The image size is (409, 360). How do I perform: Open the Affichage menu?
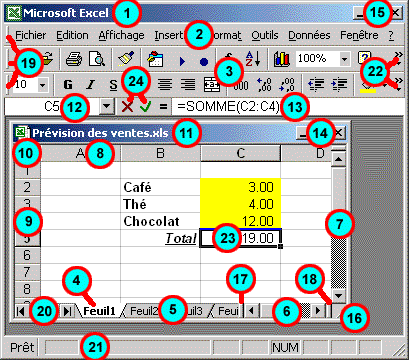[x=121, y=35]
